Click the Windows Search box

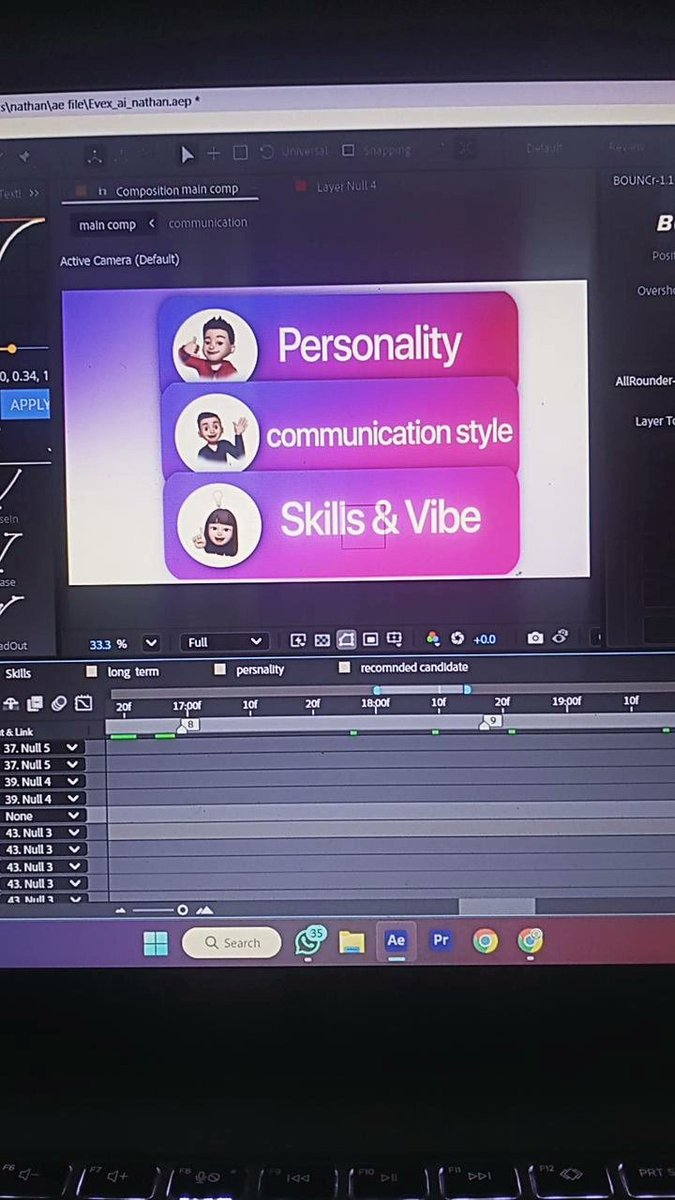(232, 942)
